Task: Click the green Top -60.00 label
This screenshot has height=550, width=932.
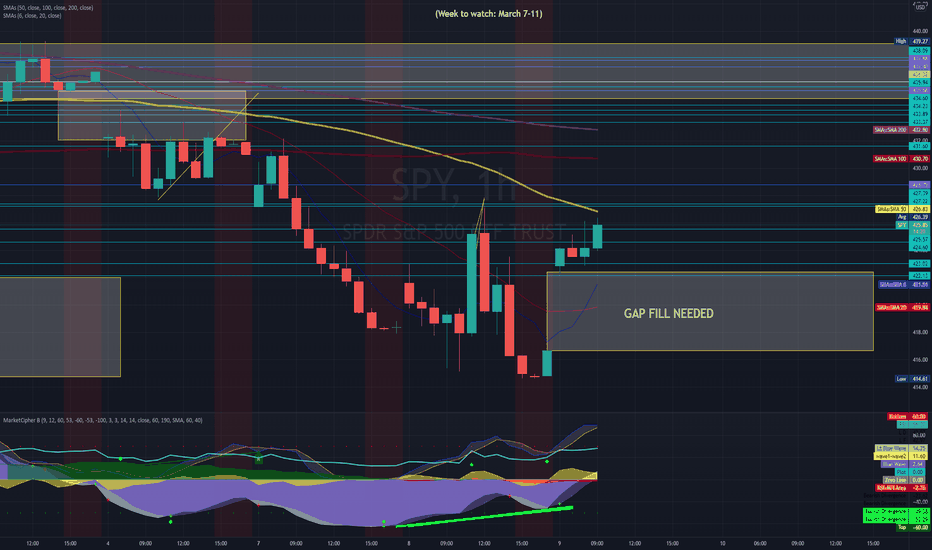Action: click(912, 527)
